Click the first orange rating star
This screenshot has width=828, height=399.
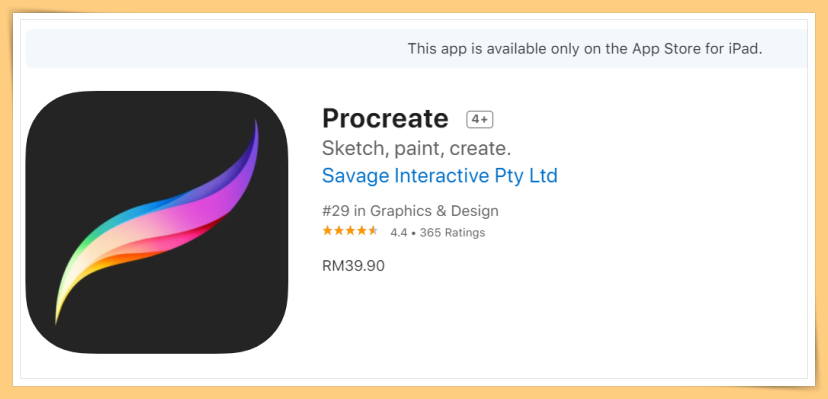327,231
